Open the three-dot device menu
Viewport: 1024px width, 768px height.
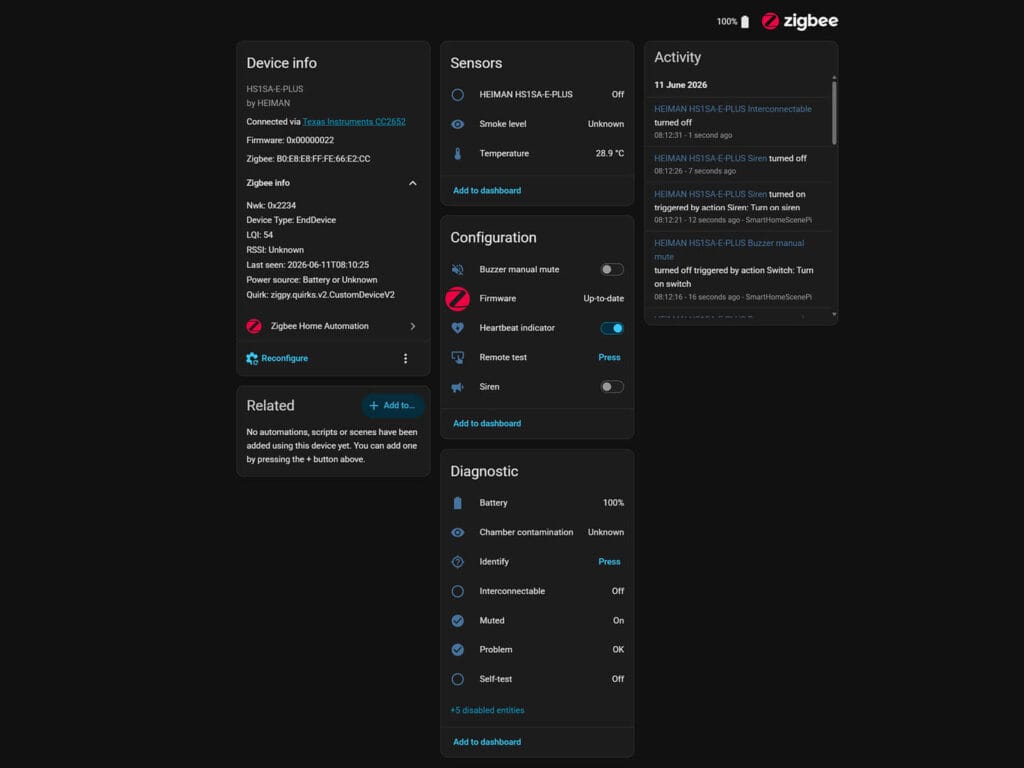coord(406,359)
